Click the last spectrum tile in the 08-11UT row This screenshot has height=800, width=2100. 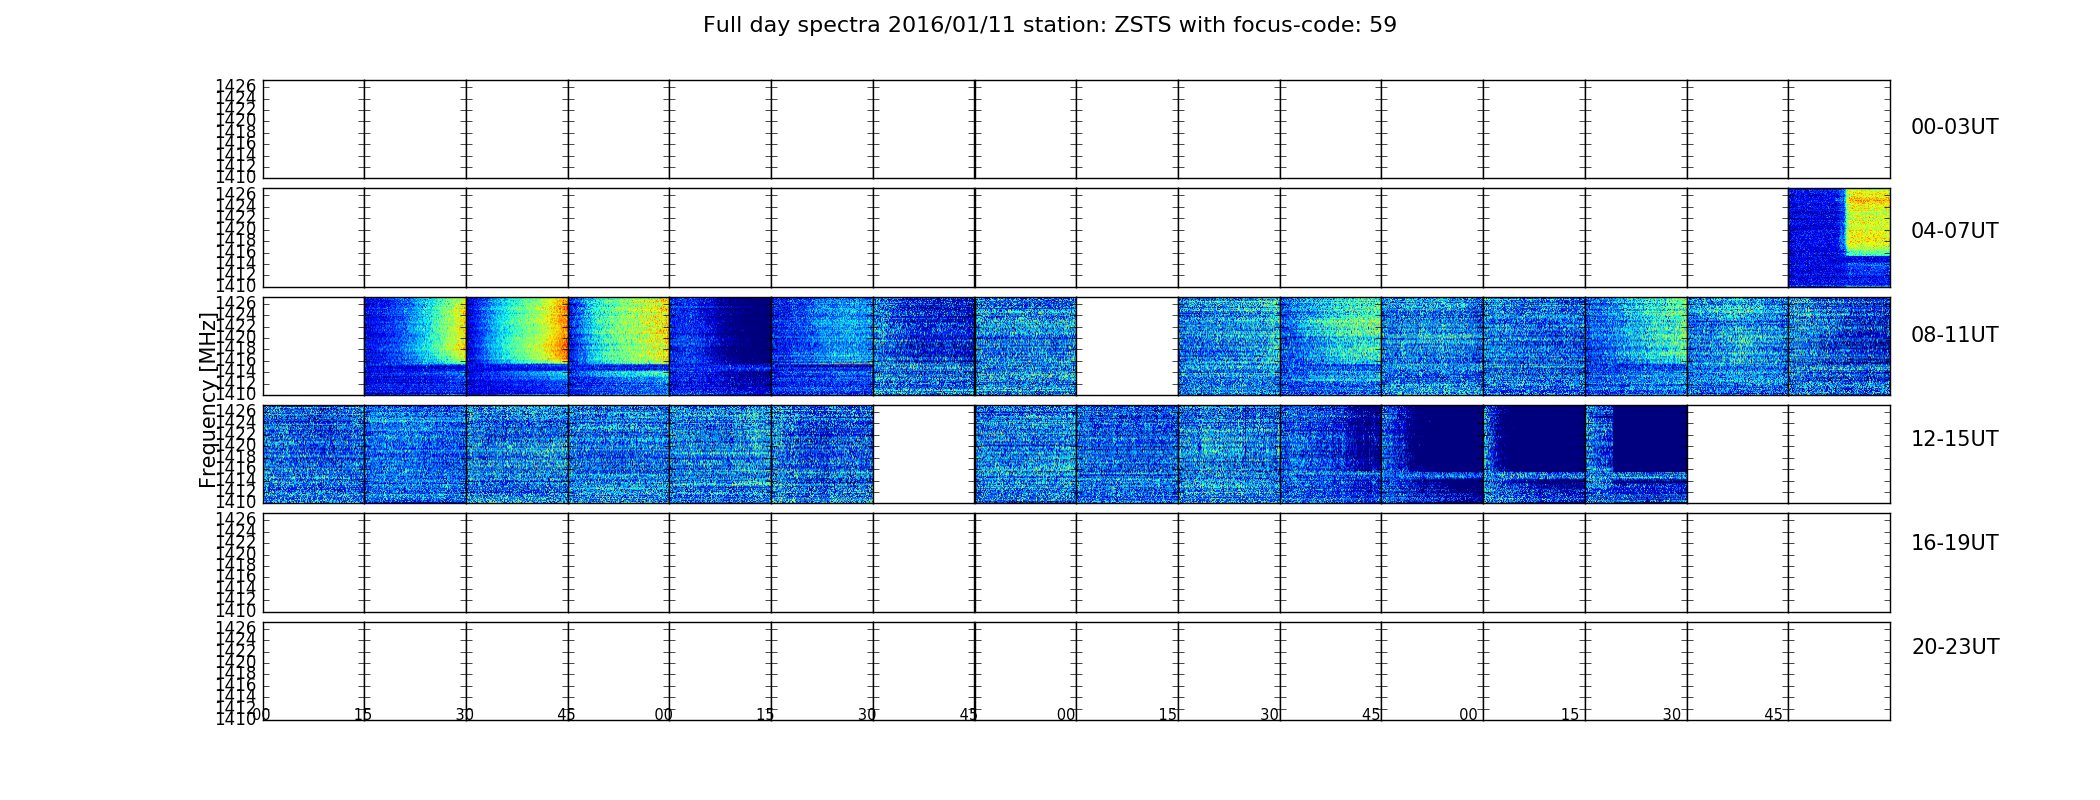[1839, 346]
